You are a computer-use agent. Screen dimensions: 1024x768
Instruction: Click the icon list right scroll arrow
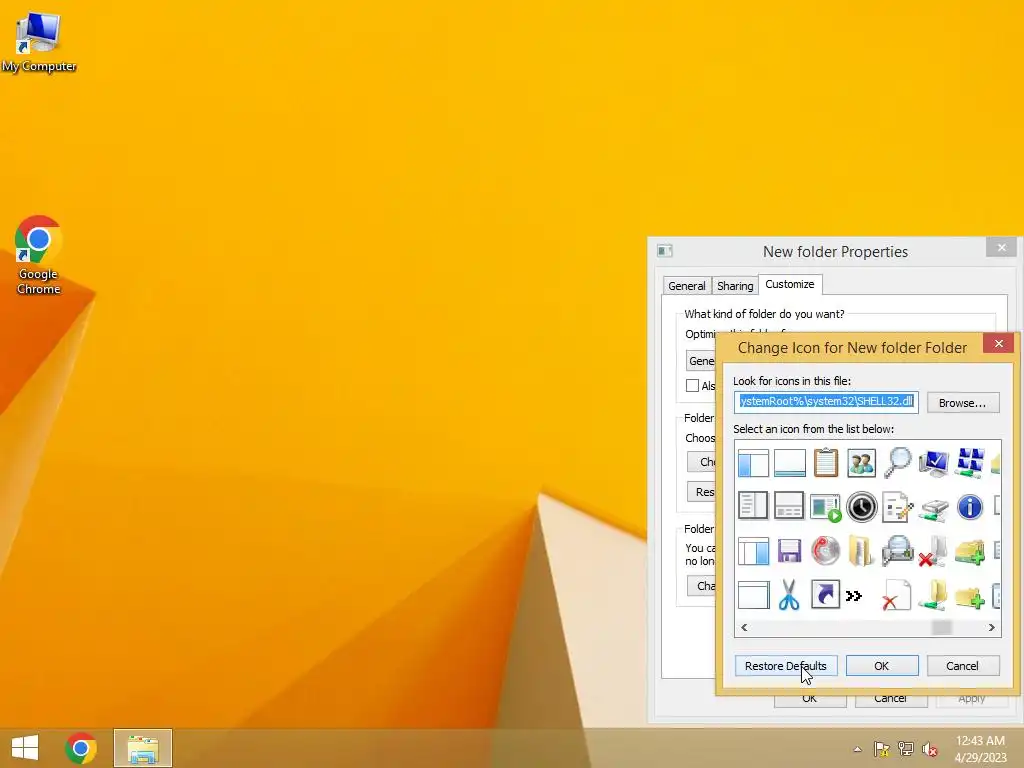click(991, 628)
